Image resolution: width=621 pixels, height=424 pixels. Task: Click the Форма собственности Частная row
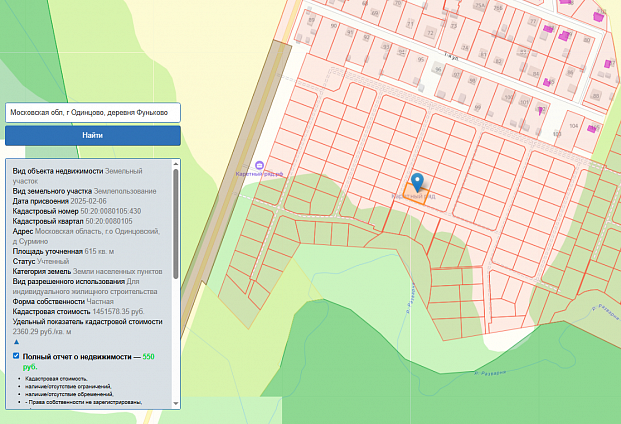point(63,302)
